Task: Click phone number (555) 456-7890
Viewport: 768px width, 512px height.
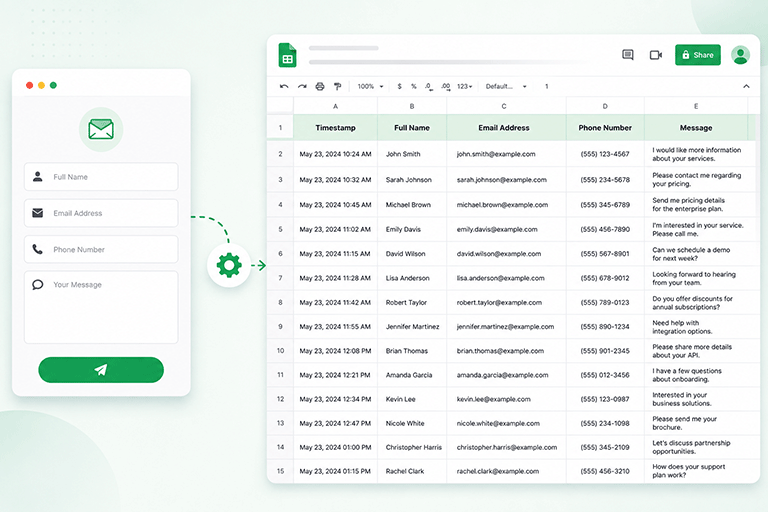Action: pos(605,229)
